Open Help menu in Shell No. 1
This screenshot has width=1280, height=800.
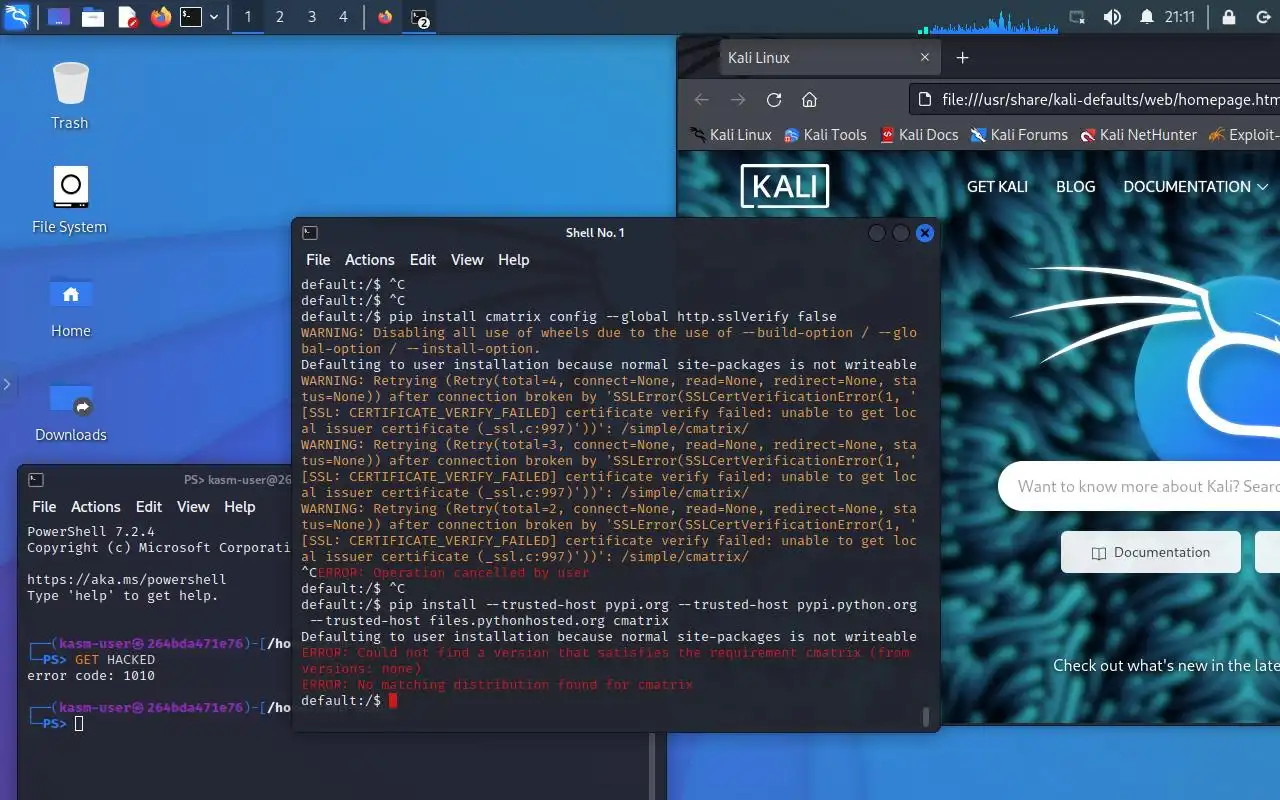513,259
